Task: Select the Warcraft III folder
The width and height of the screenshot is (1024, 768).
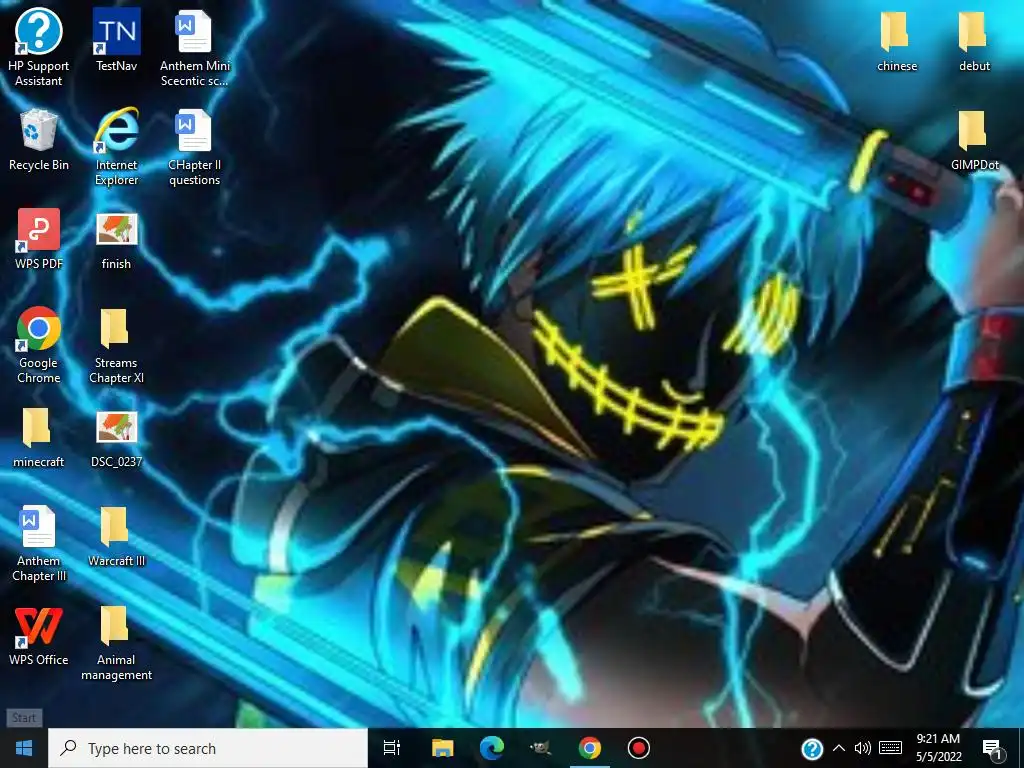Action: [x=116, y=537]
